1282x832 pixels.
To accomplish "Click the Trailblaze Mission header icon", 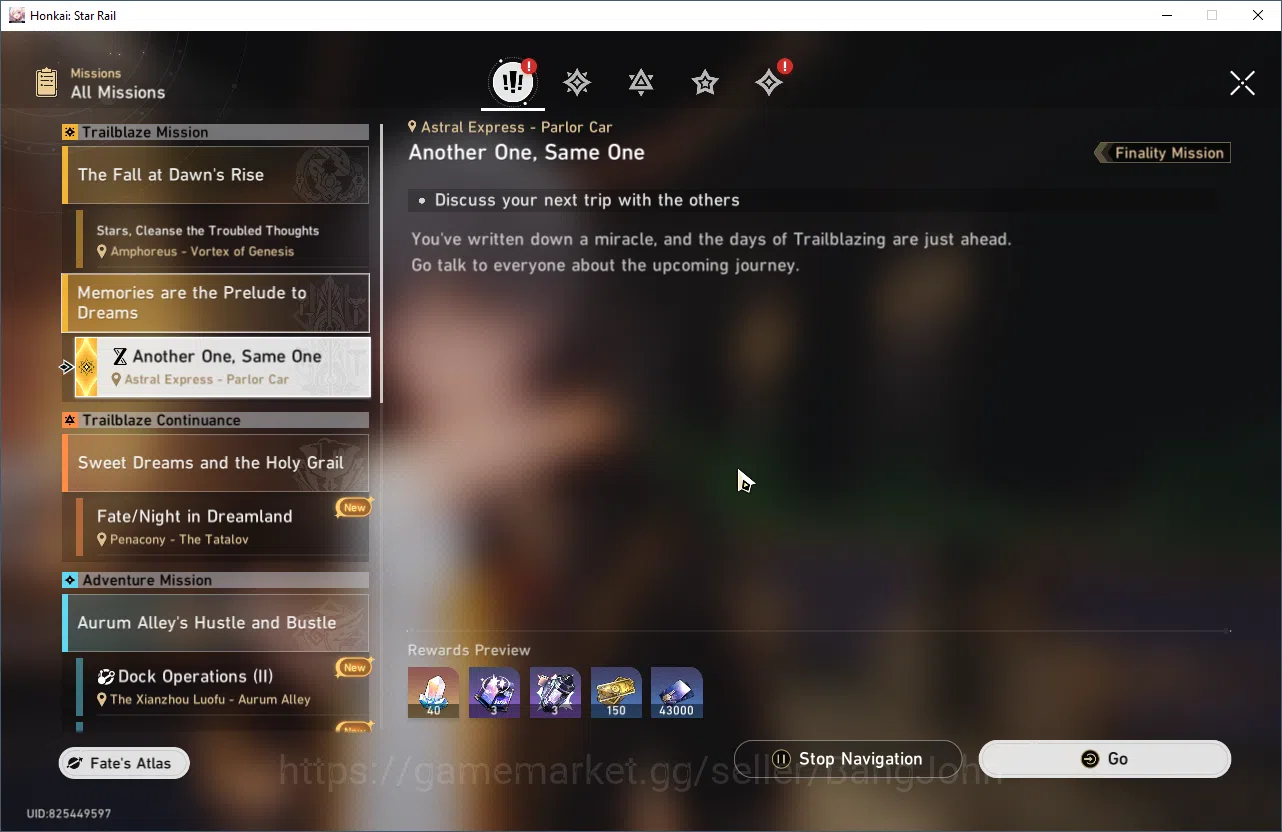I will tap(70, 132).
